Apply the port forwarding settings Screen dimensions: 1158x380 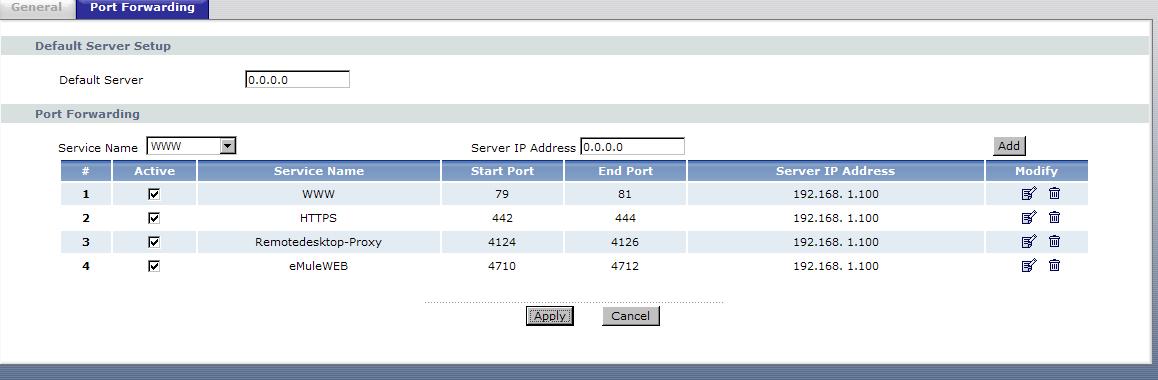[549, 316]
